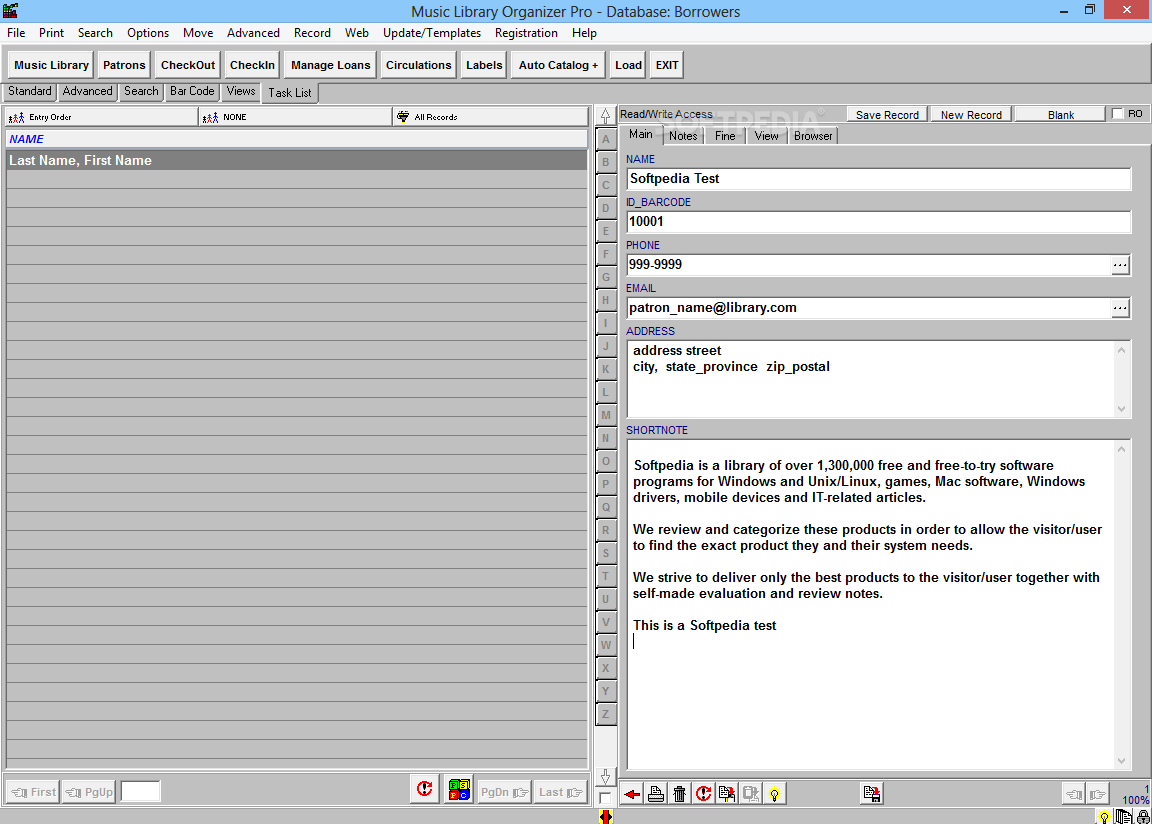Click the copy record document icon
Image resolution: width=1152 pixels, height=824 pixels.
point(727,794)
